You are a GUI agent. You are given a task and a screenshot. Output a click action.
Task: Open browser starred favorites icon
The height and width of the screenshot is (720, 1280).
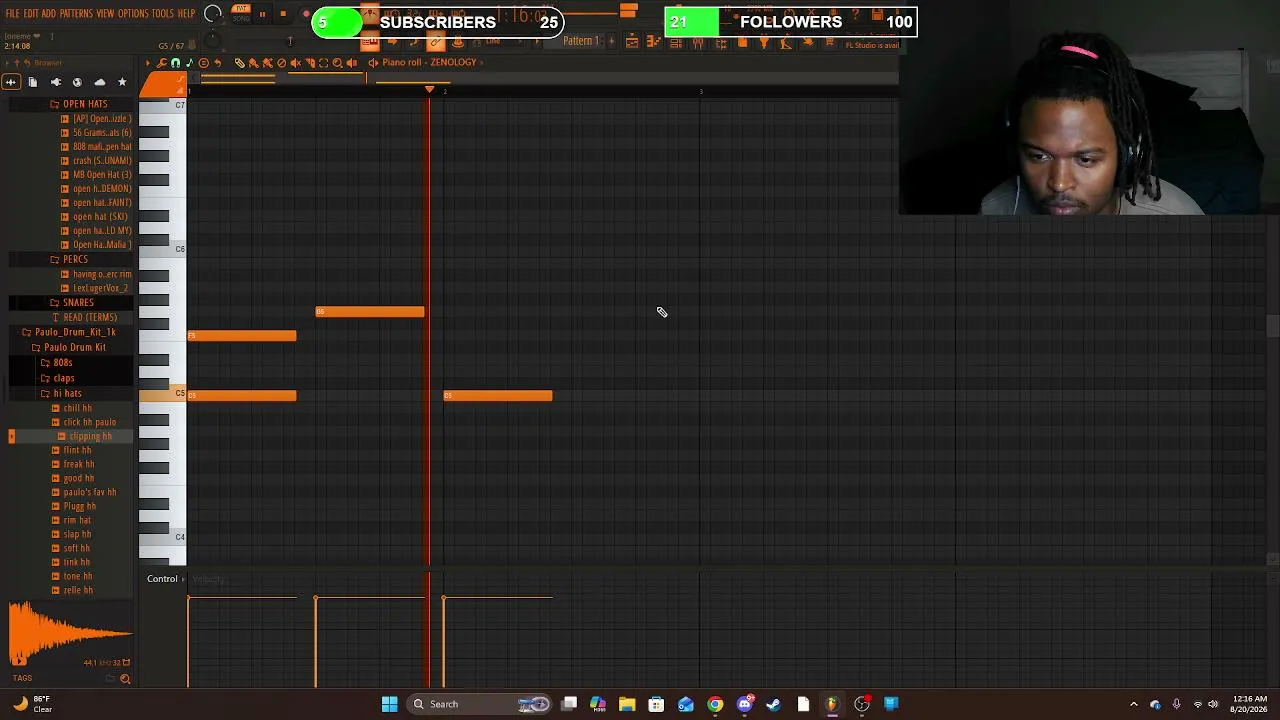tap(122, 82)
